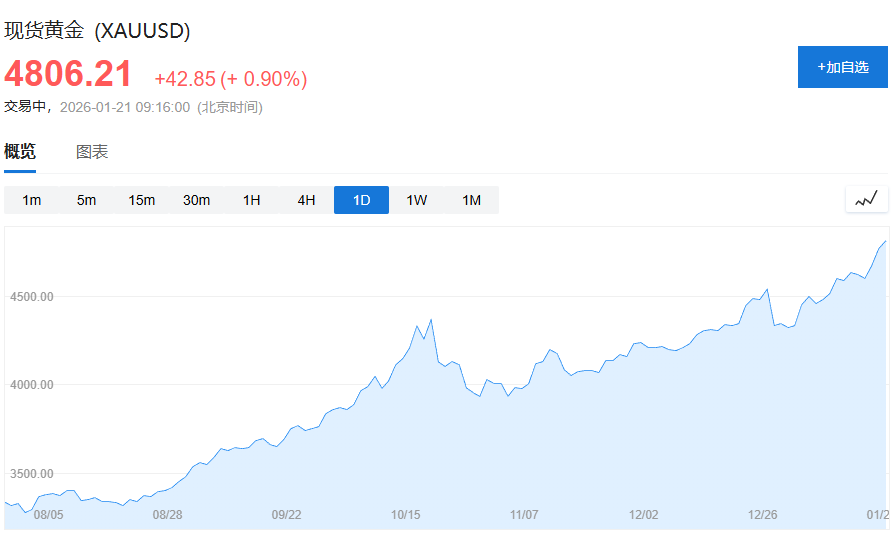This screenshot has width=892, height=535.
Task: Select the active 1D interval
Action: (x=361, y=200)
